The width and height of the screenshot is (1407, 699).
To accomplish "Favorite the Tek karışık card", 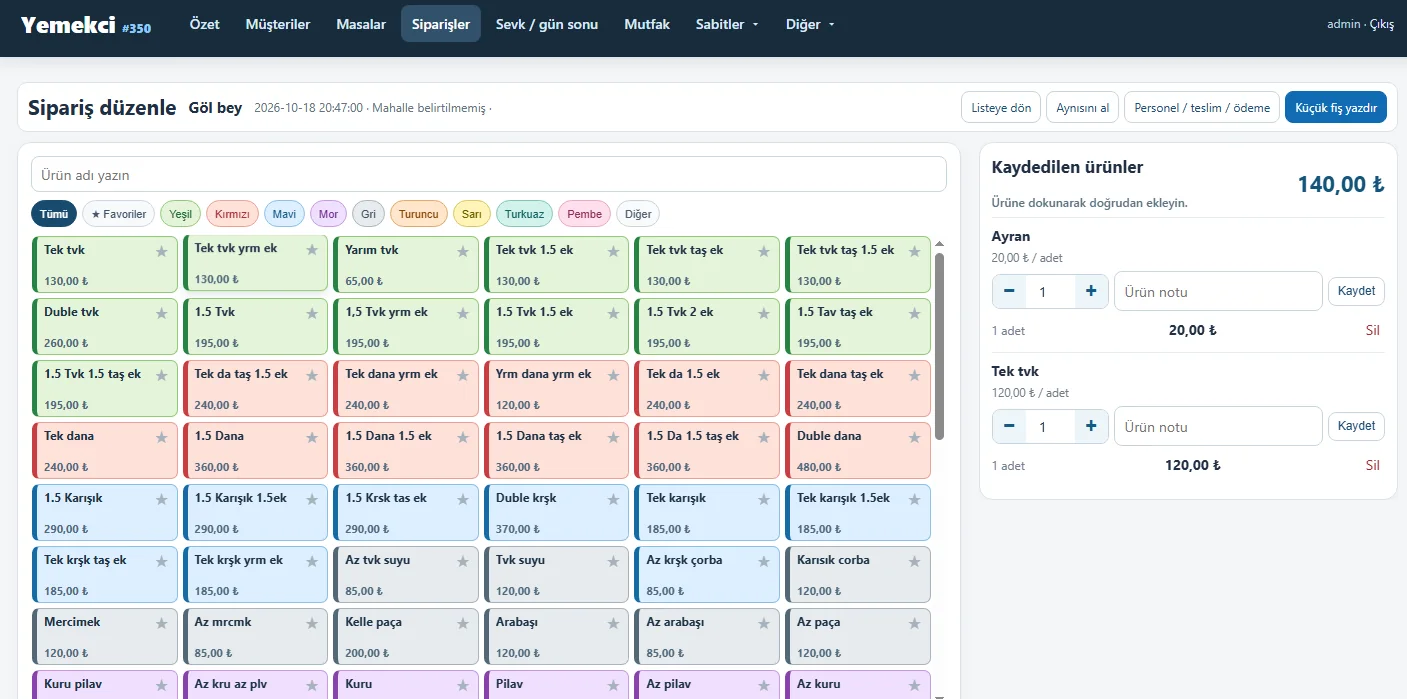I will [764, 500].
